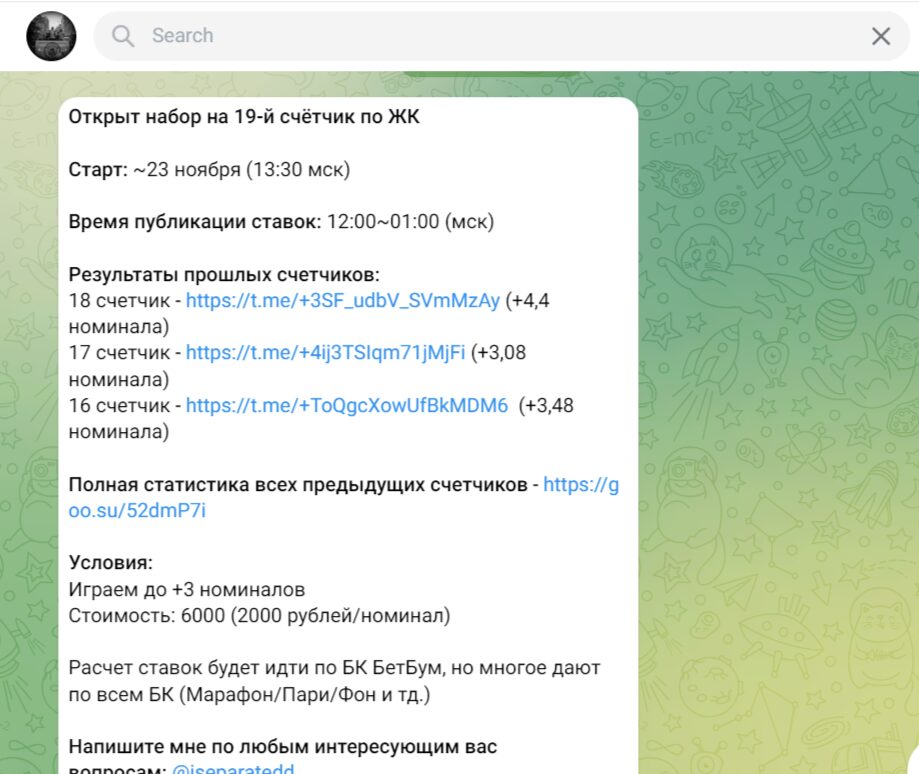Click the '(+4,4' result text
This screenshot has width=919, height=774.
click(527, 301)
